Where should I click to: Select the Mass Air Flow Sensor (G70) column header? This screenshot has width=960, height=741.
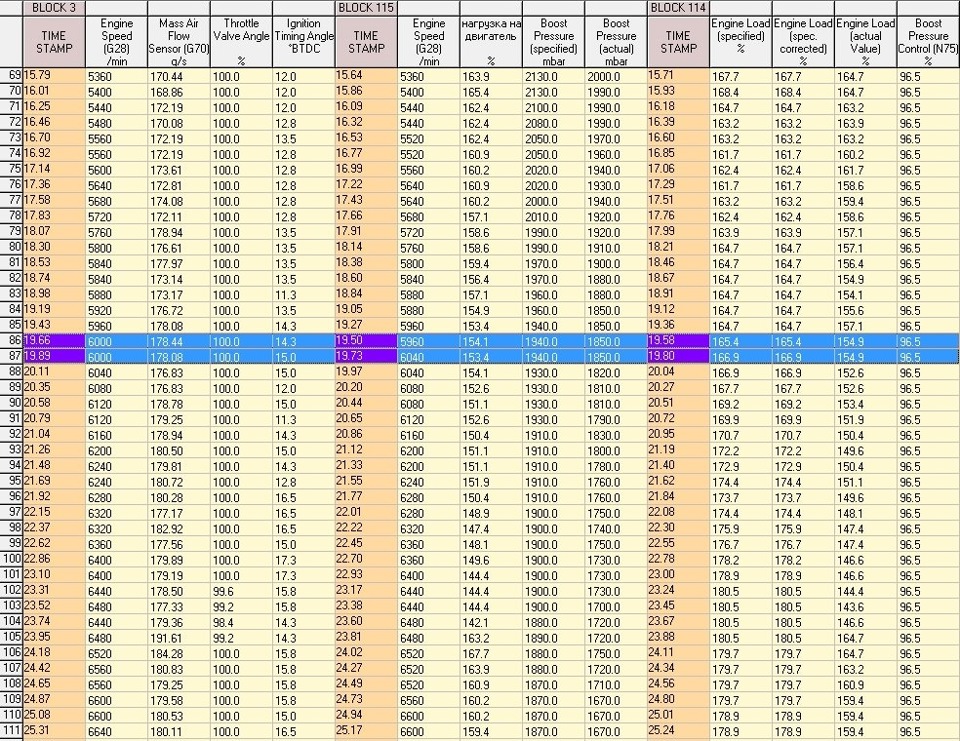coord(179,42)
